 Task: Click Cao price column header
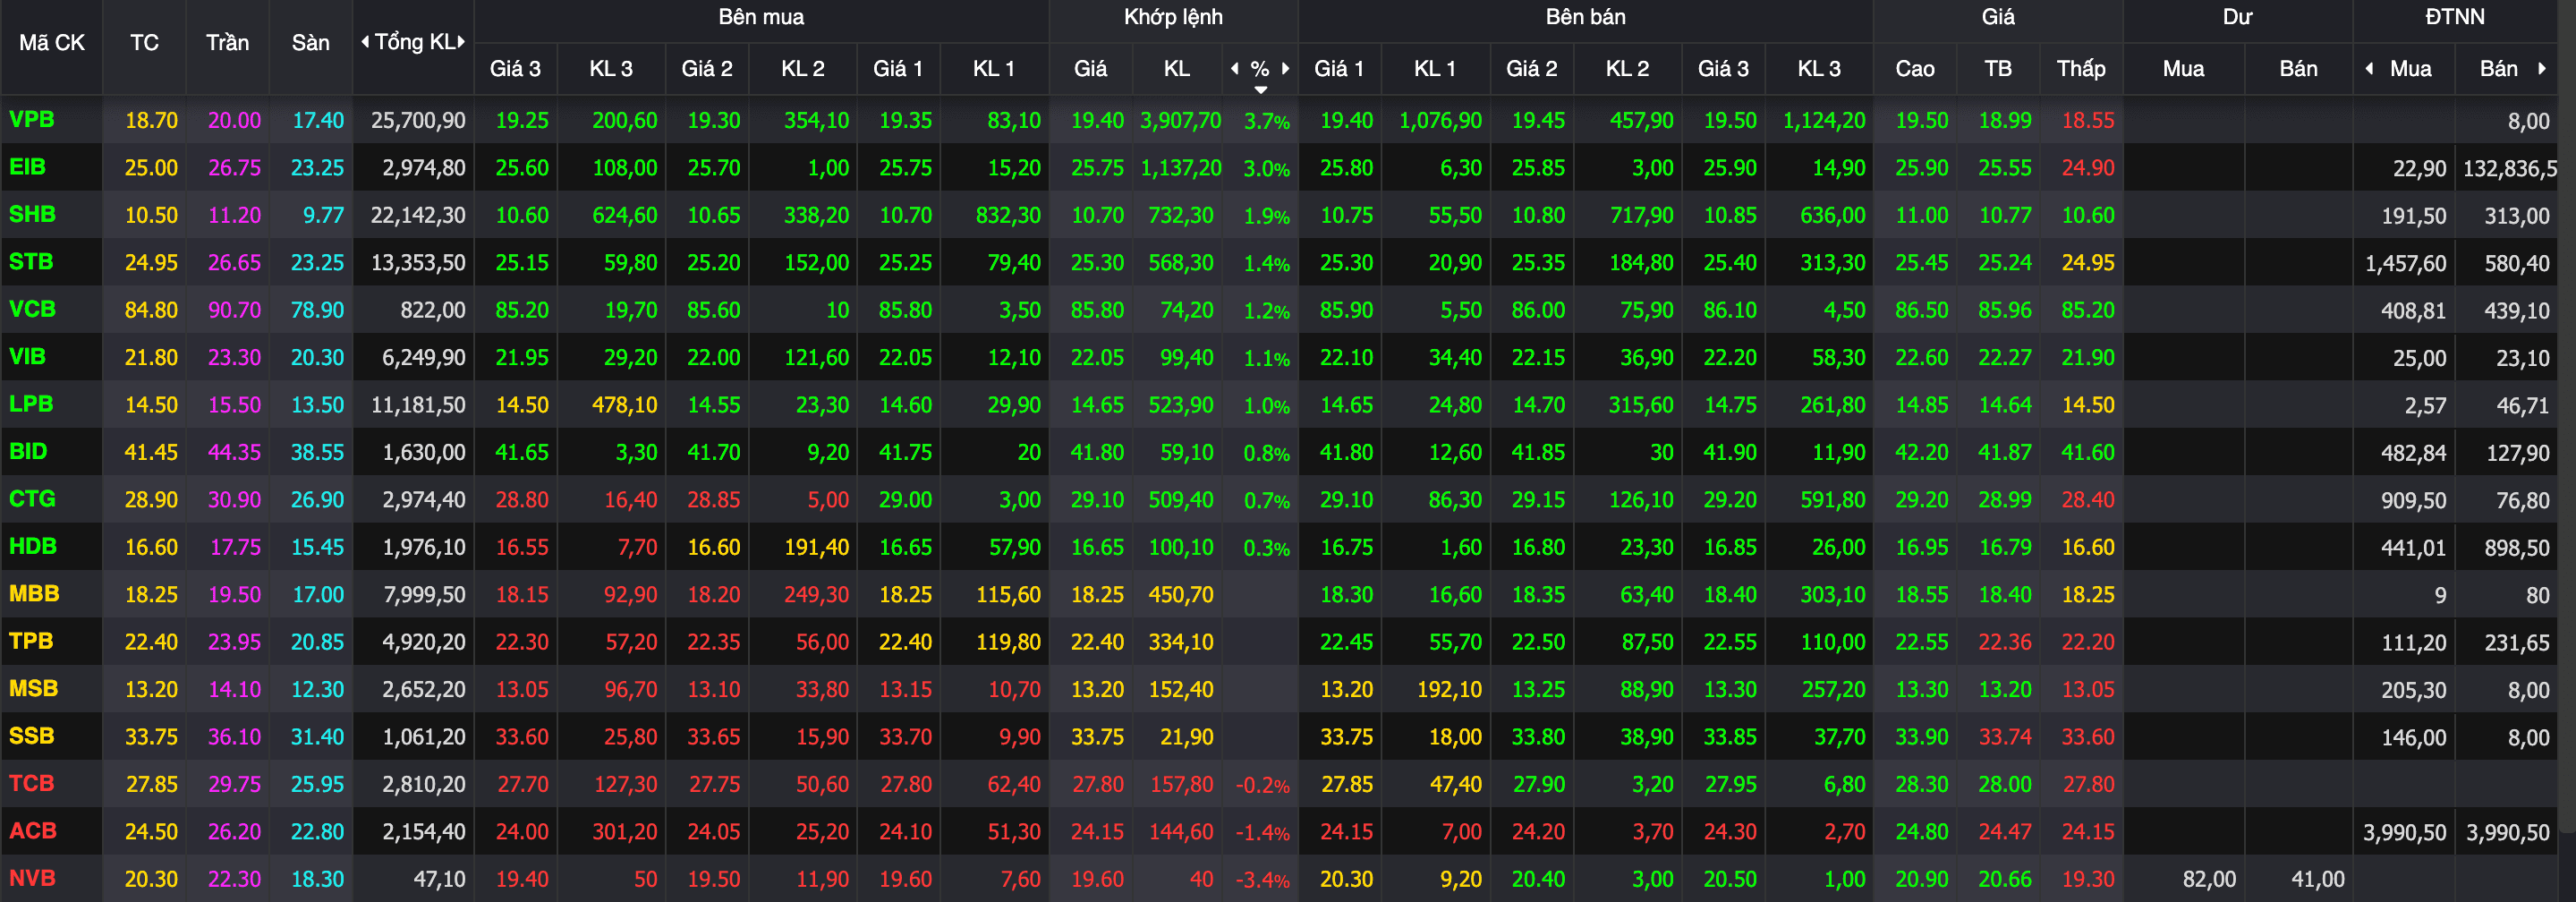pyautogui.click(x=1914, y=68)
